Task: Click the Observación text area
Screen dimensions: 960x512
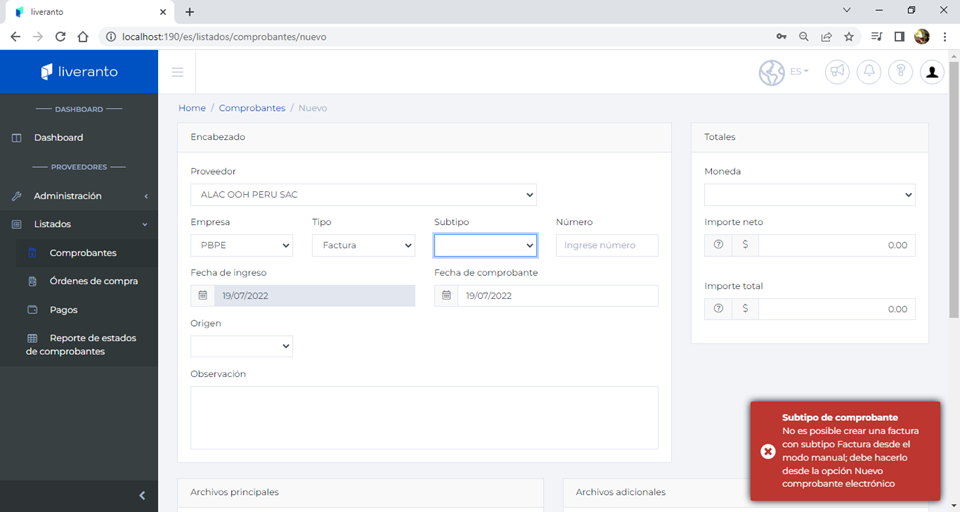Action: pyautogui.click(x=424, y=418)
